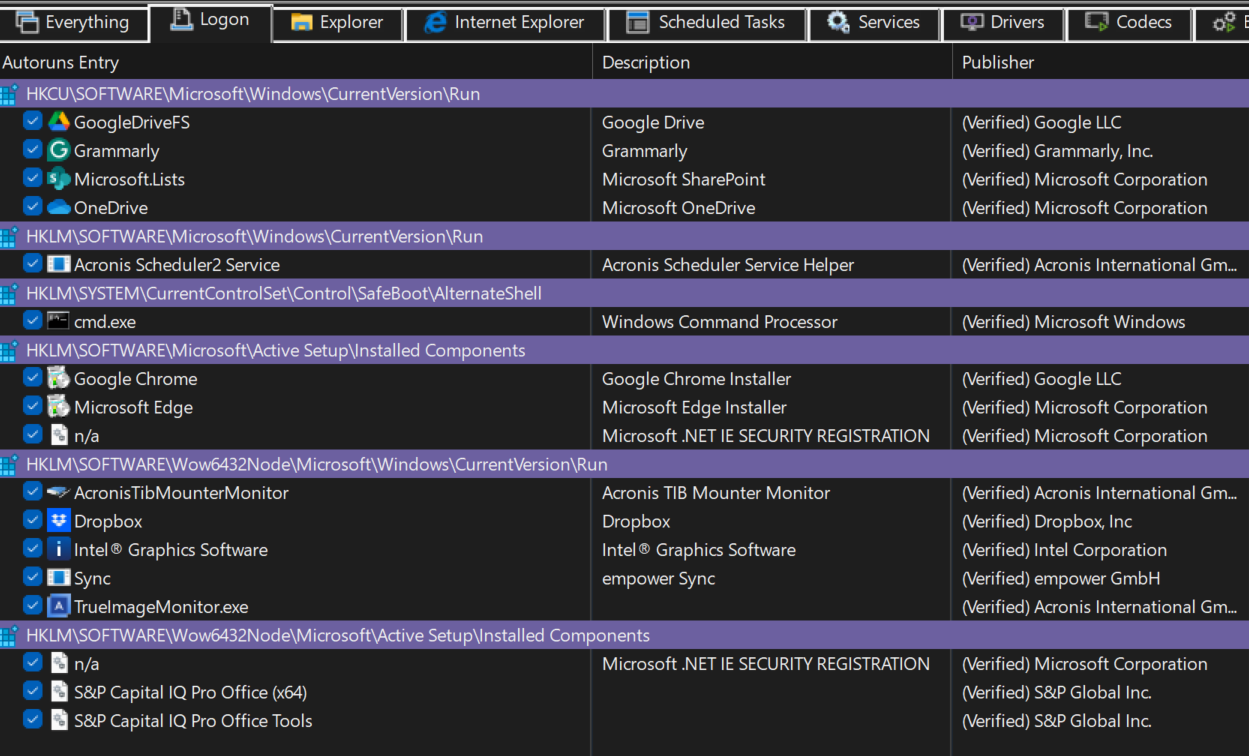
Task: Switch to the Drivers tab
Action: [1003, 22]
